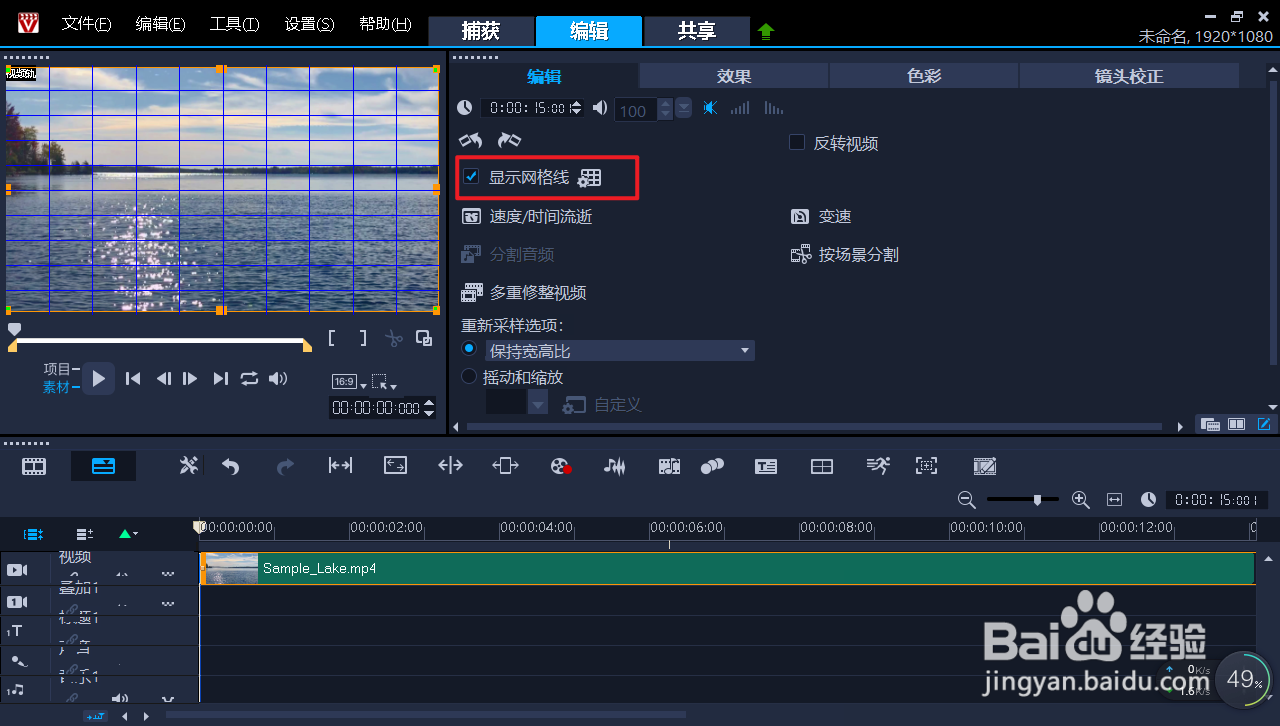Viewport: 1280px width, 726px height.
Task: Open the subtitle editor
Action: point(766,466)
